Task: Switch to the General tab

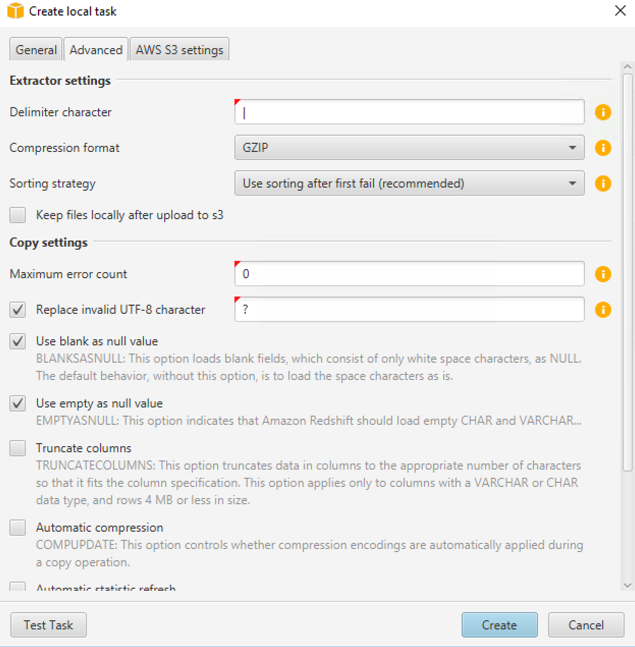Action: pyautogui.click(x=36, y=50)
